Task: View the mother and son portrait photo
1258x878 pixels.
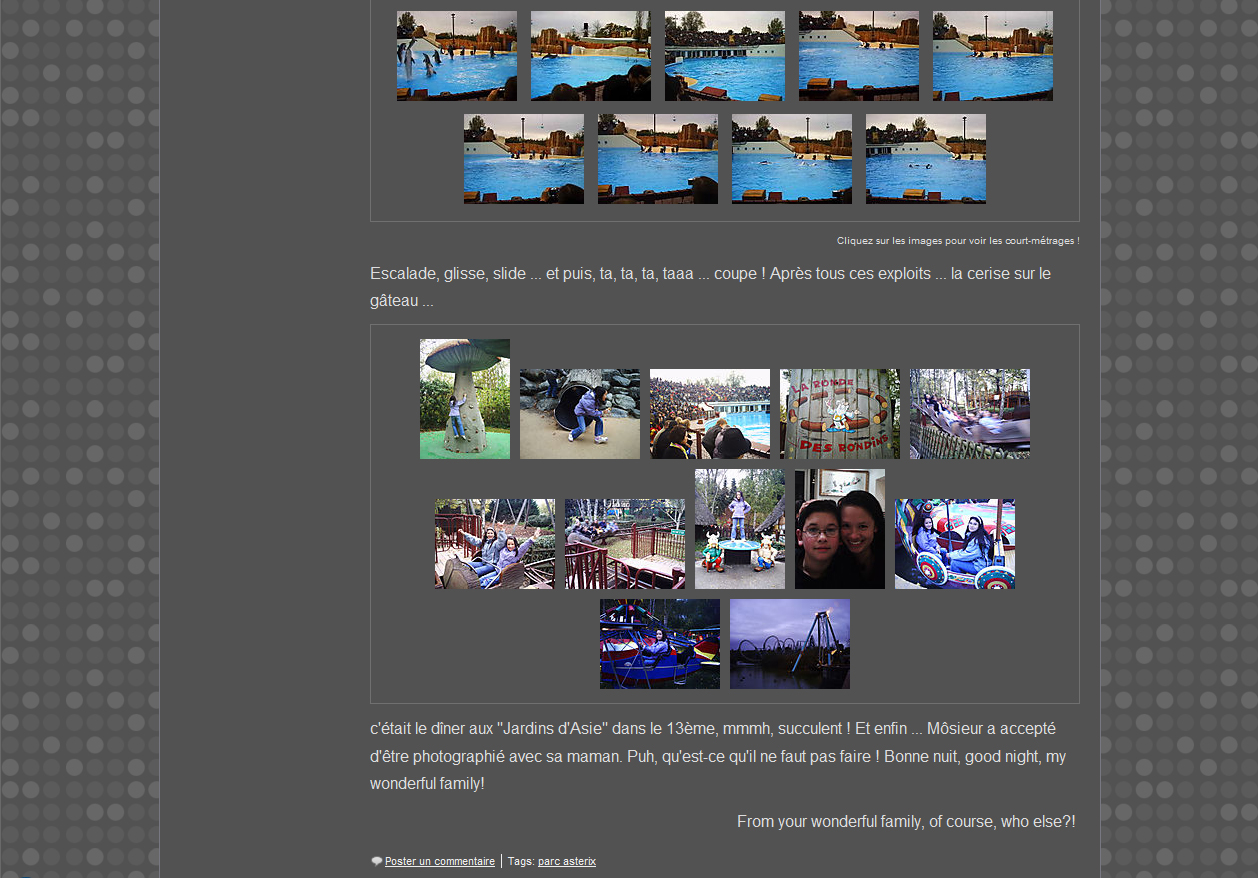Action: click(x=839, y=529)
